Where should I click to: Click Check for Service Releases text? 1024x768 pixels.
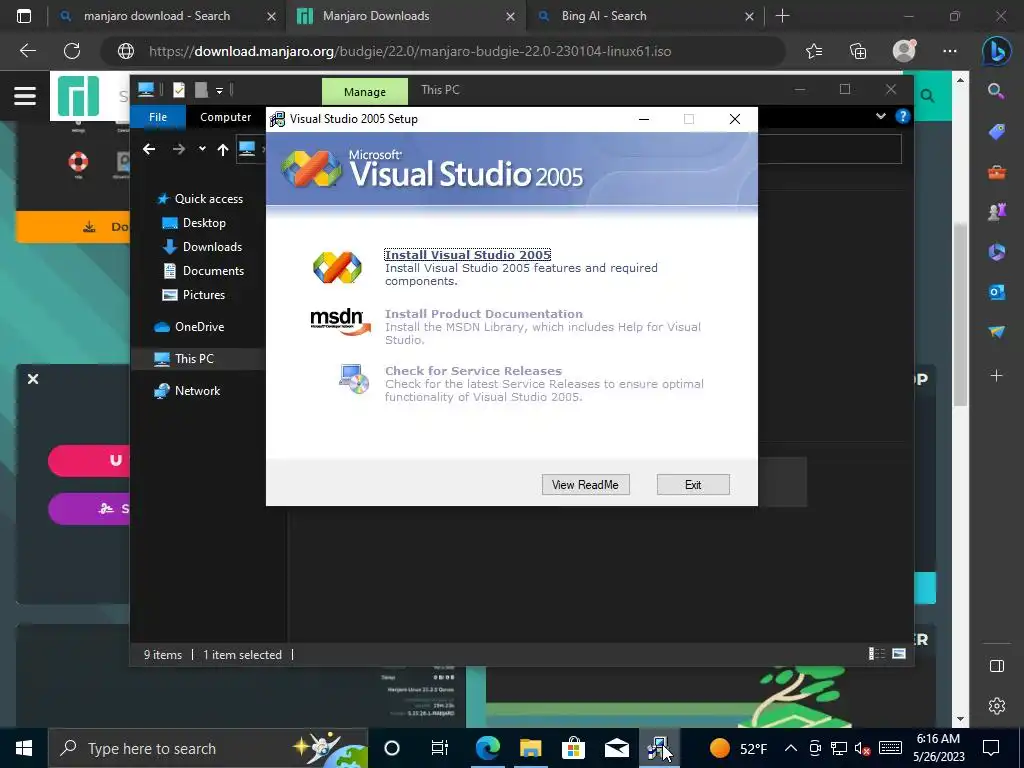coord(473,370)
